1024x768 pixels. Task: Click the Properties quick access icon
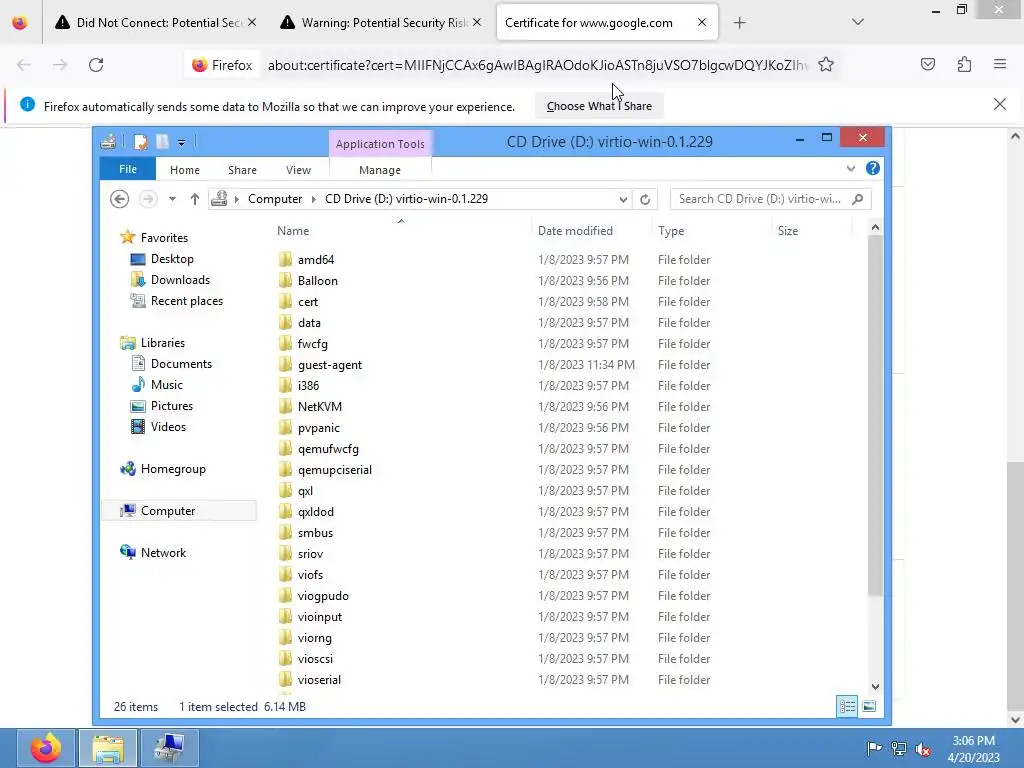[140, 142]
